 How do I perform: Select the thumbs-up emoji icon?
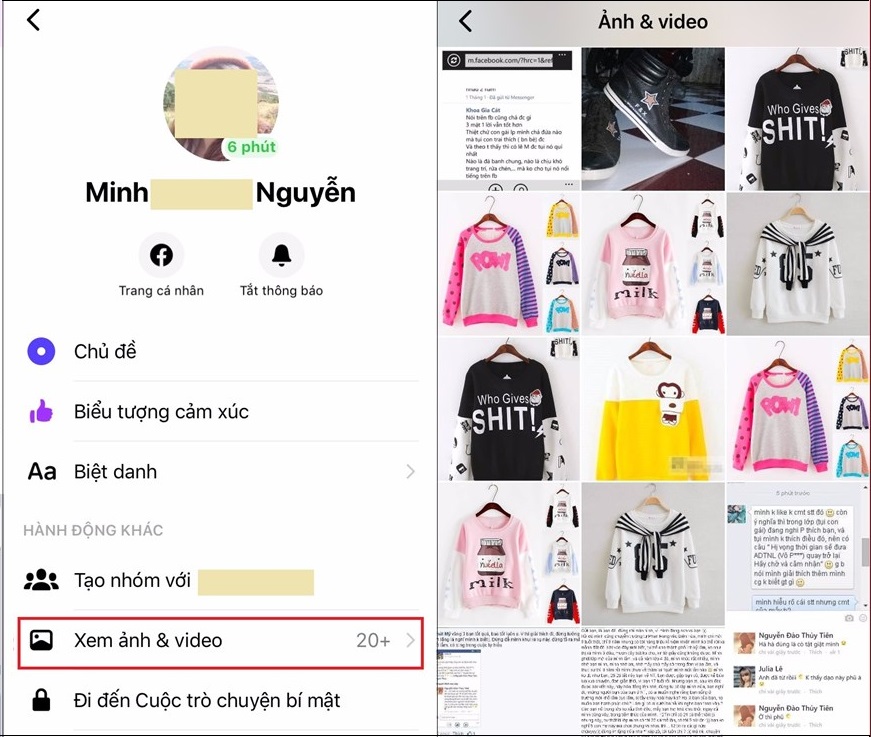point(41,412)
